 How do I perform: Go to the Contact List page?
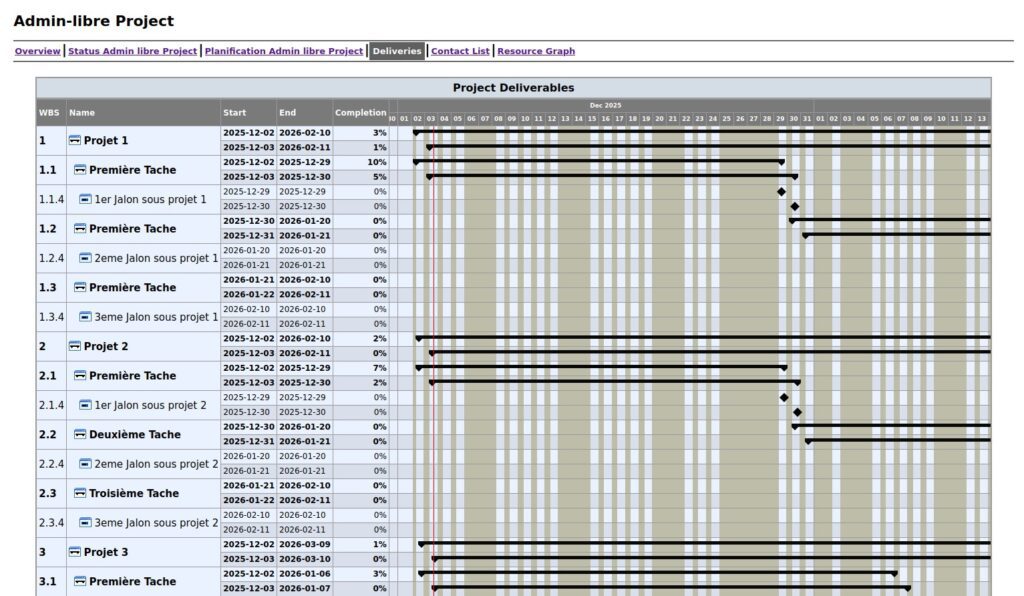pyautogui.click(x=460, y=51)
